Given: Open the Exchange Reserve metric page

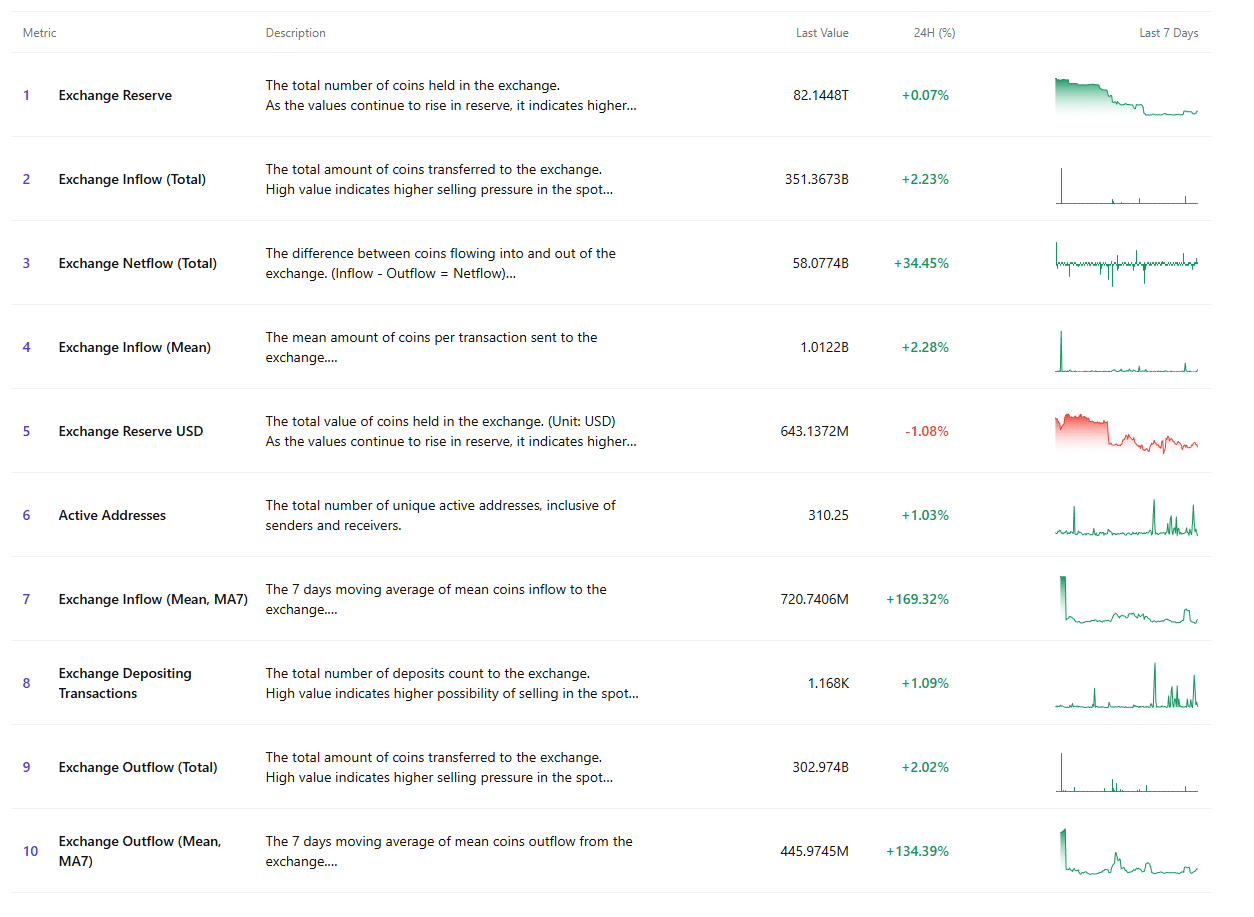Looking at the screenshot, I should point(115,95).
